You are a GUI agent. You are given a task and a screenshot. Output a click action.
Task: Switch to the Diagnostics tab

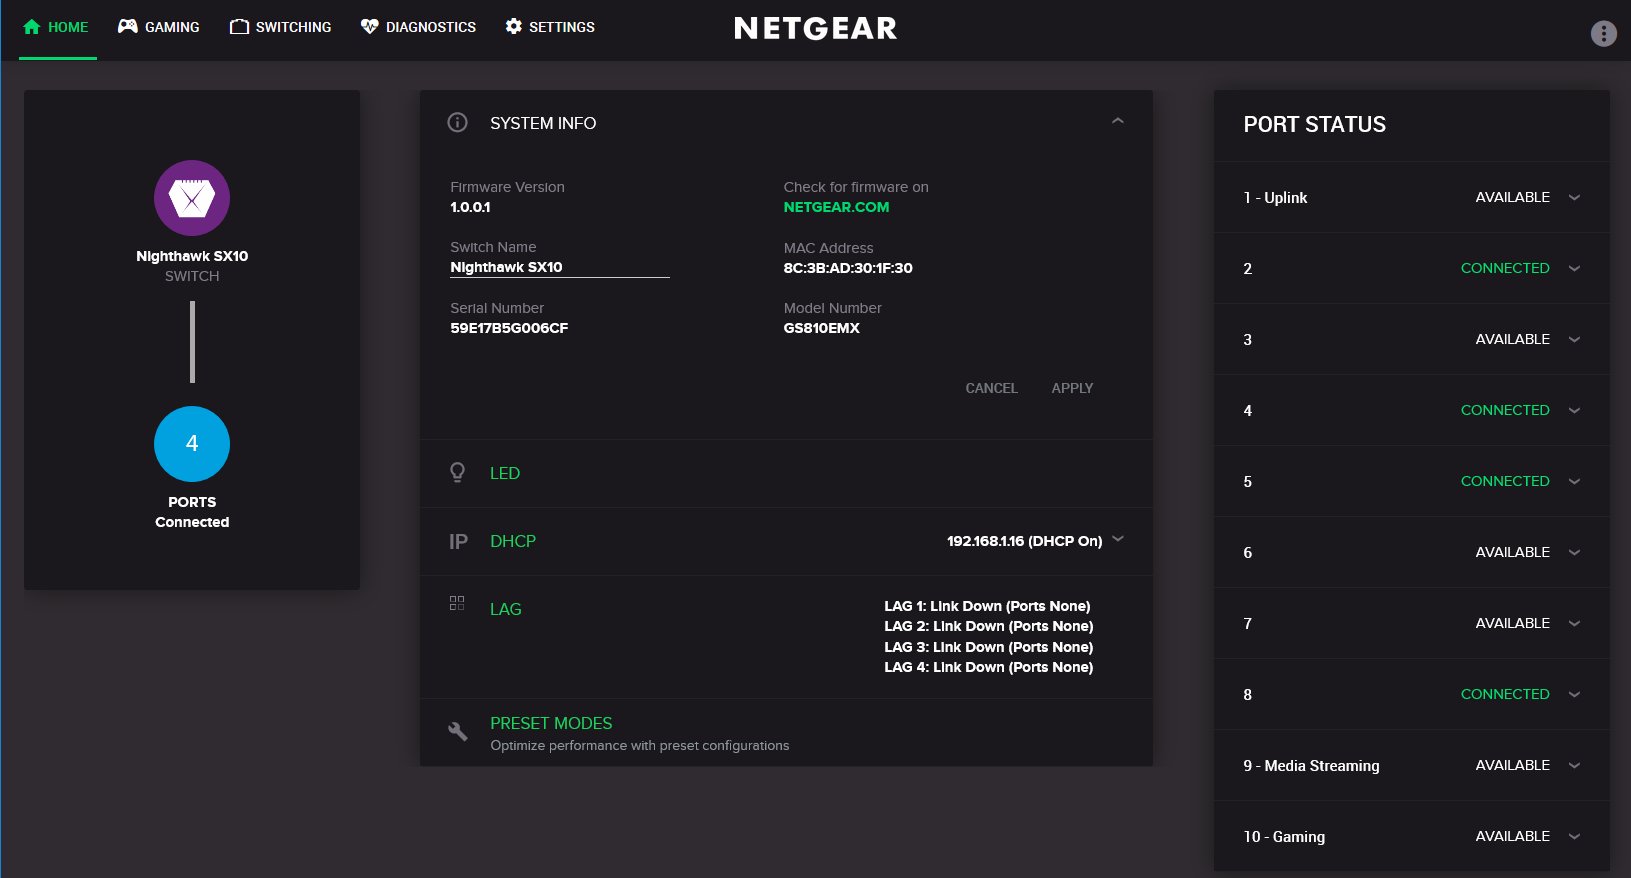(418, 27)
